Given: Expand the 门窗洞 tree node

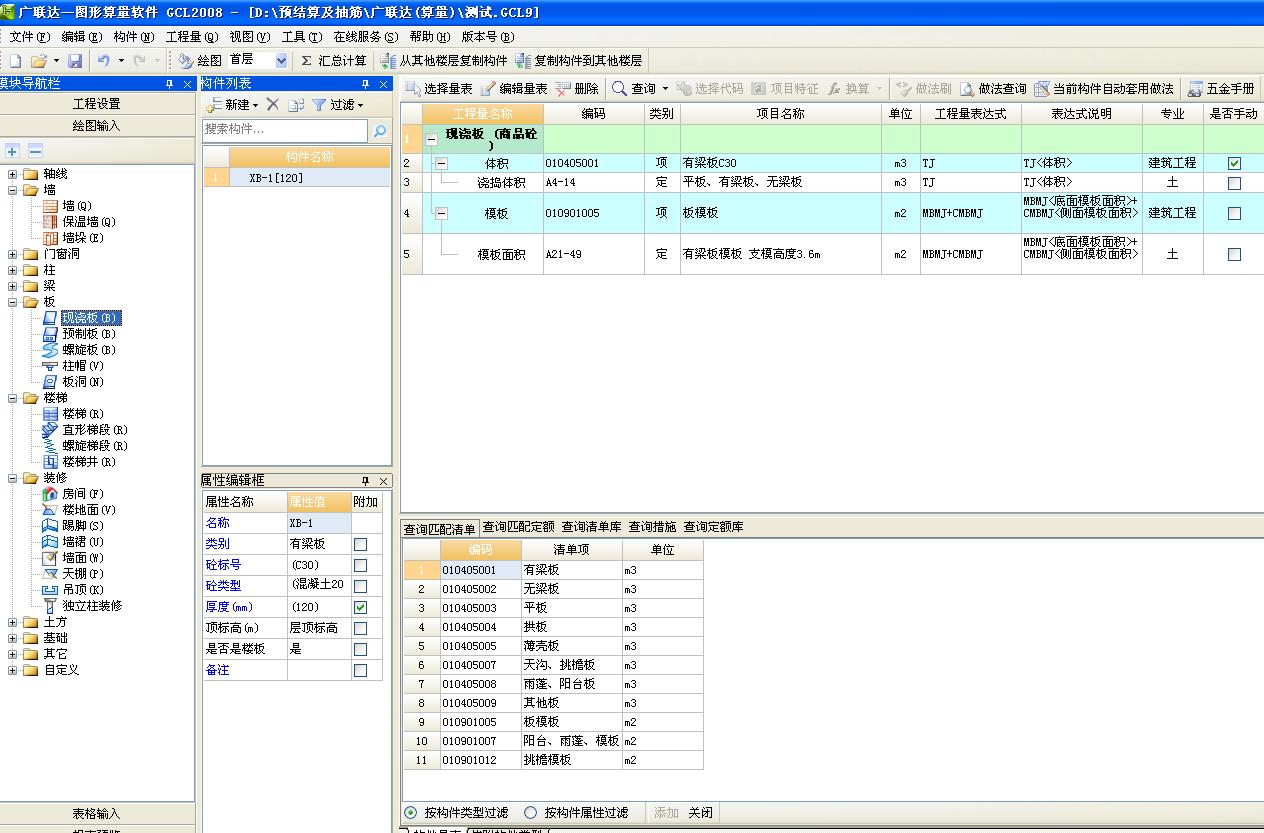Looking at the screenshot, I should tap(13, 254).
